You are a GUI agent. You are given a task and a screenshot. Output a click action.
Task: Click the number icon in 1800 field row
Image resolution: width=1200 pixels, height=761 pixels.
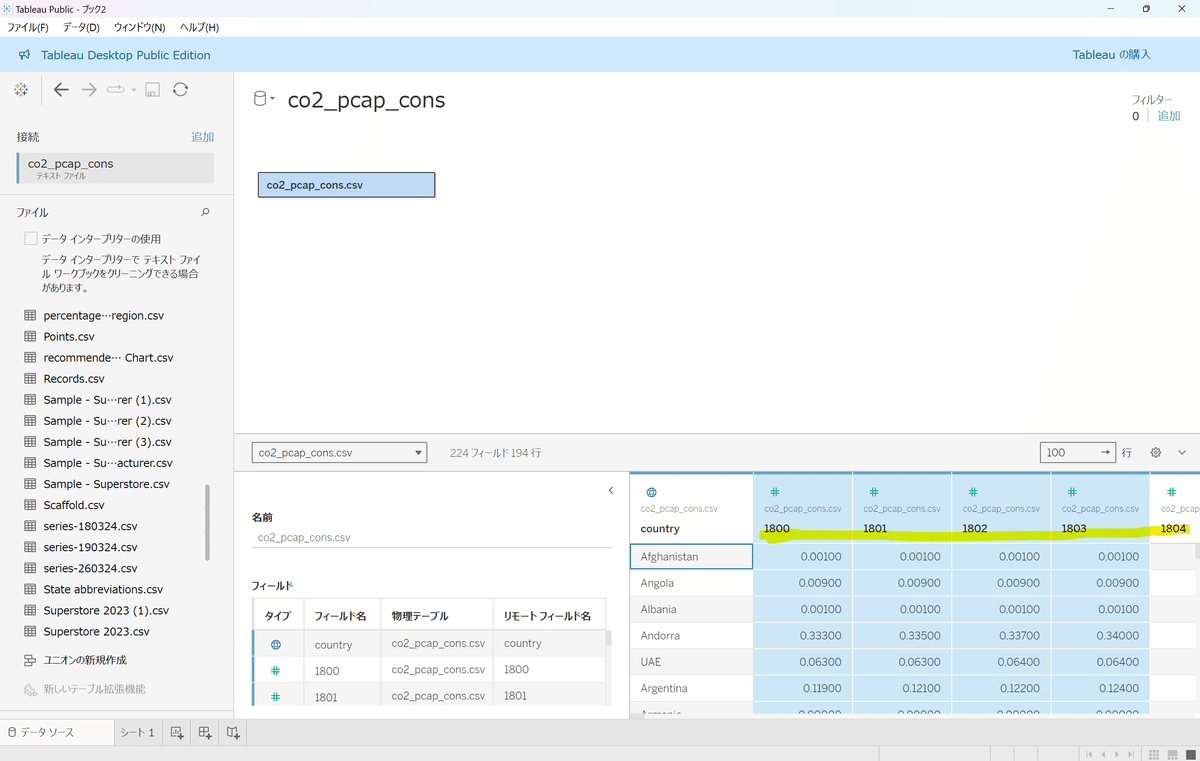pyautogui.click(x=276, y=671)
